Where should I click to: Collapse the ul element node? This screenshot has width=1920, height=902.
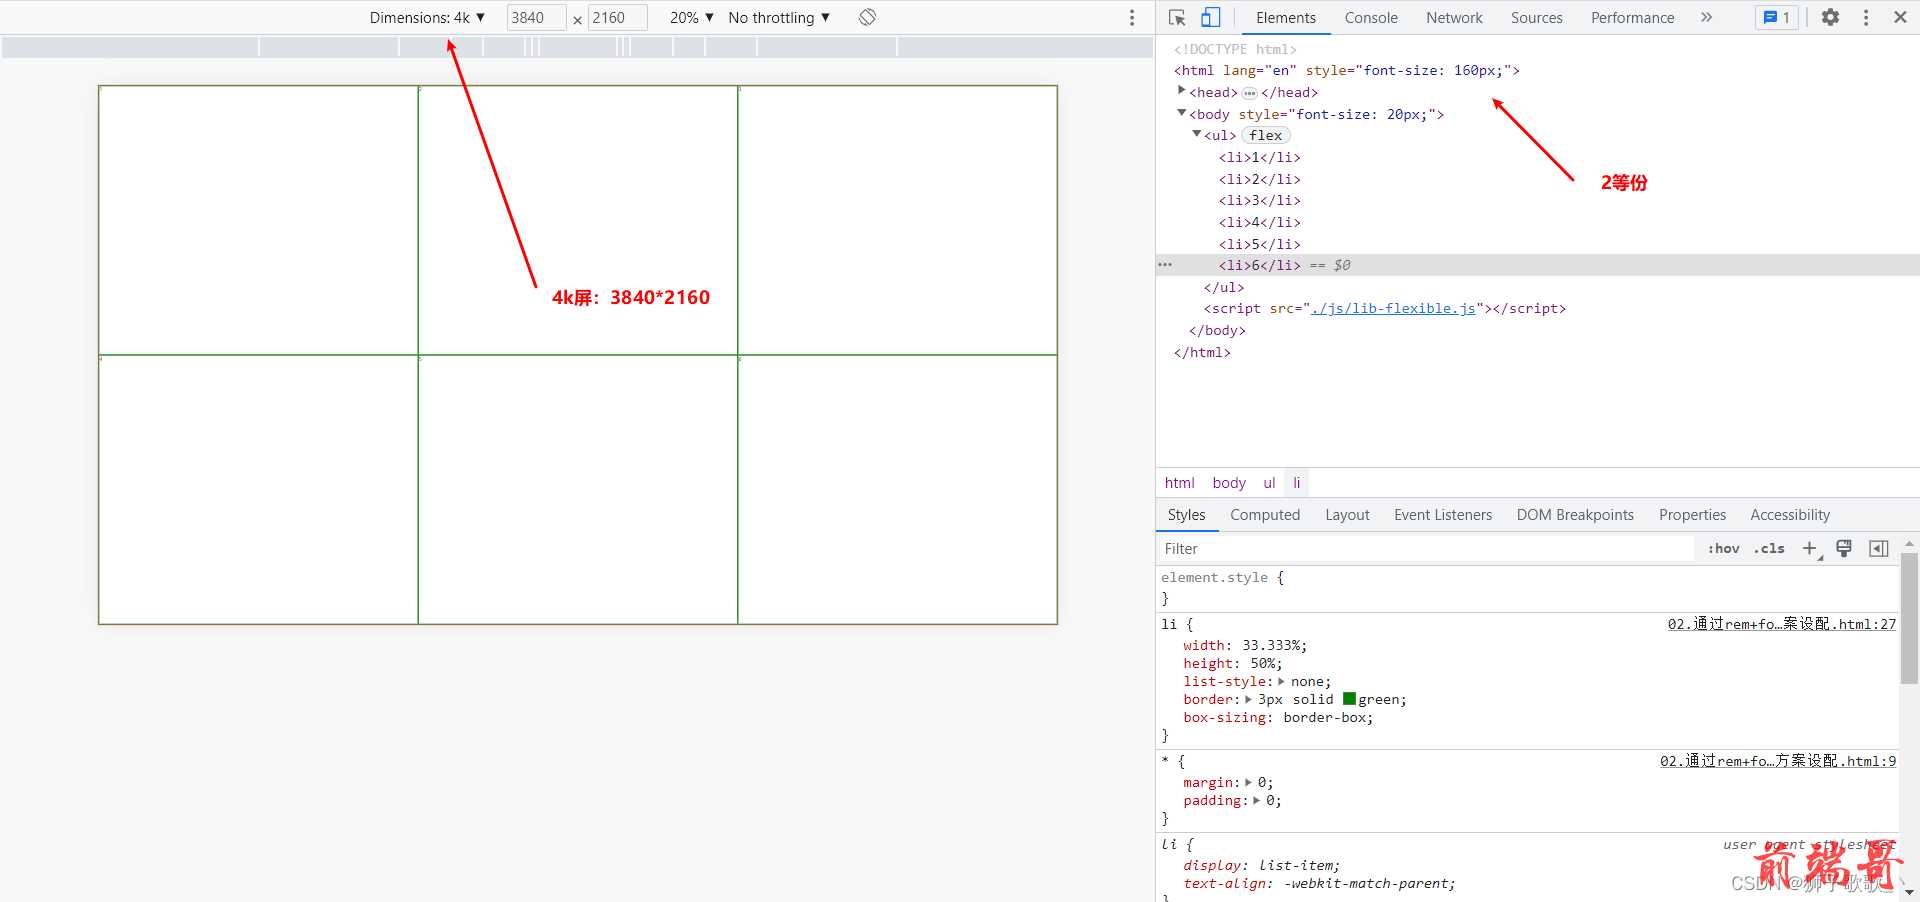1197,134
